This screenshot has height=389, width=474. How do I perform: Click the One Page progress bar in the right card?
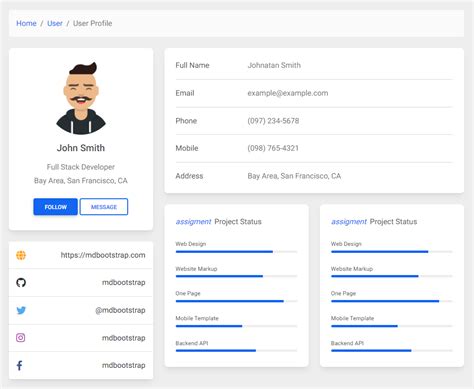[x=392, y=301]
